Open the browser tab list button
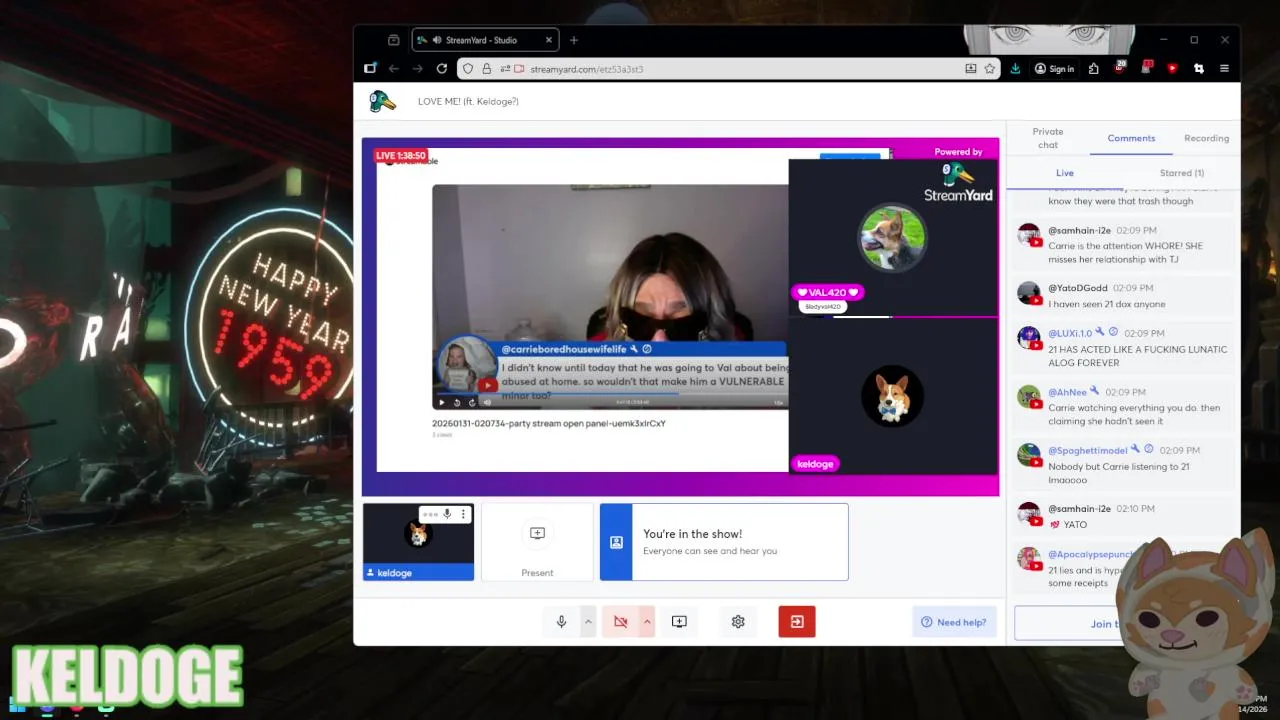Viewport: 1280px width, 720px height. [x=393, y=40]
